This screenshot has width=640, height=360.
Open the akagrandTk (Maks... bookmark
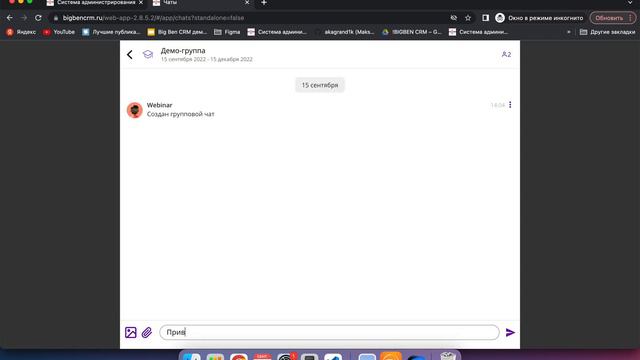pos(345,32)
